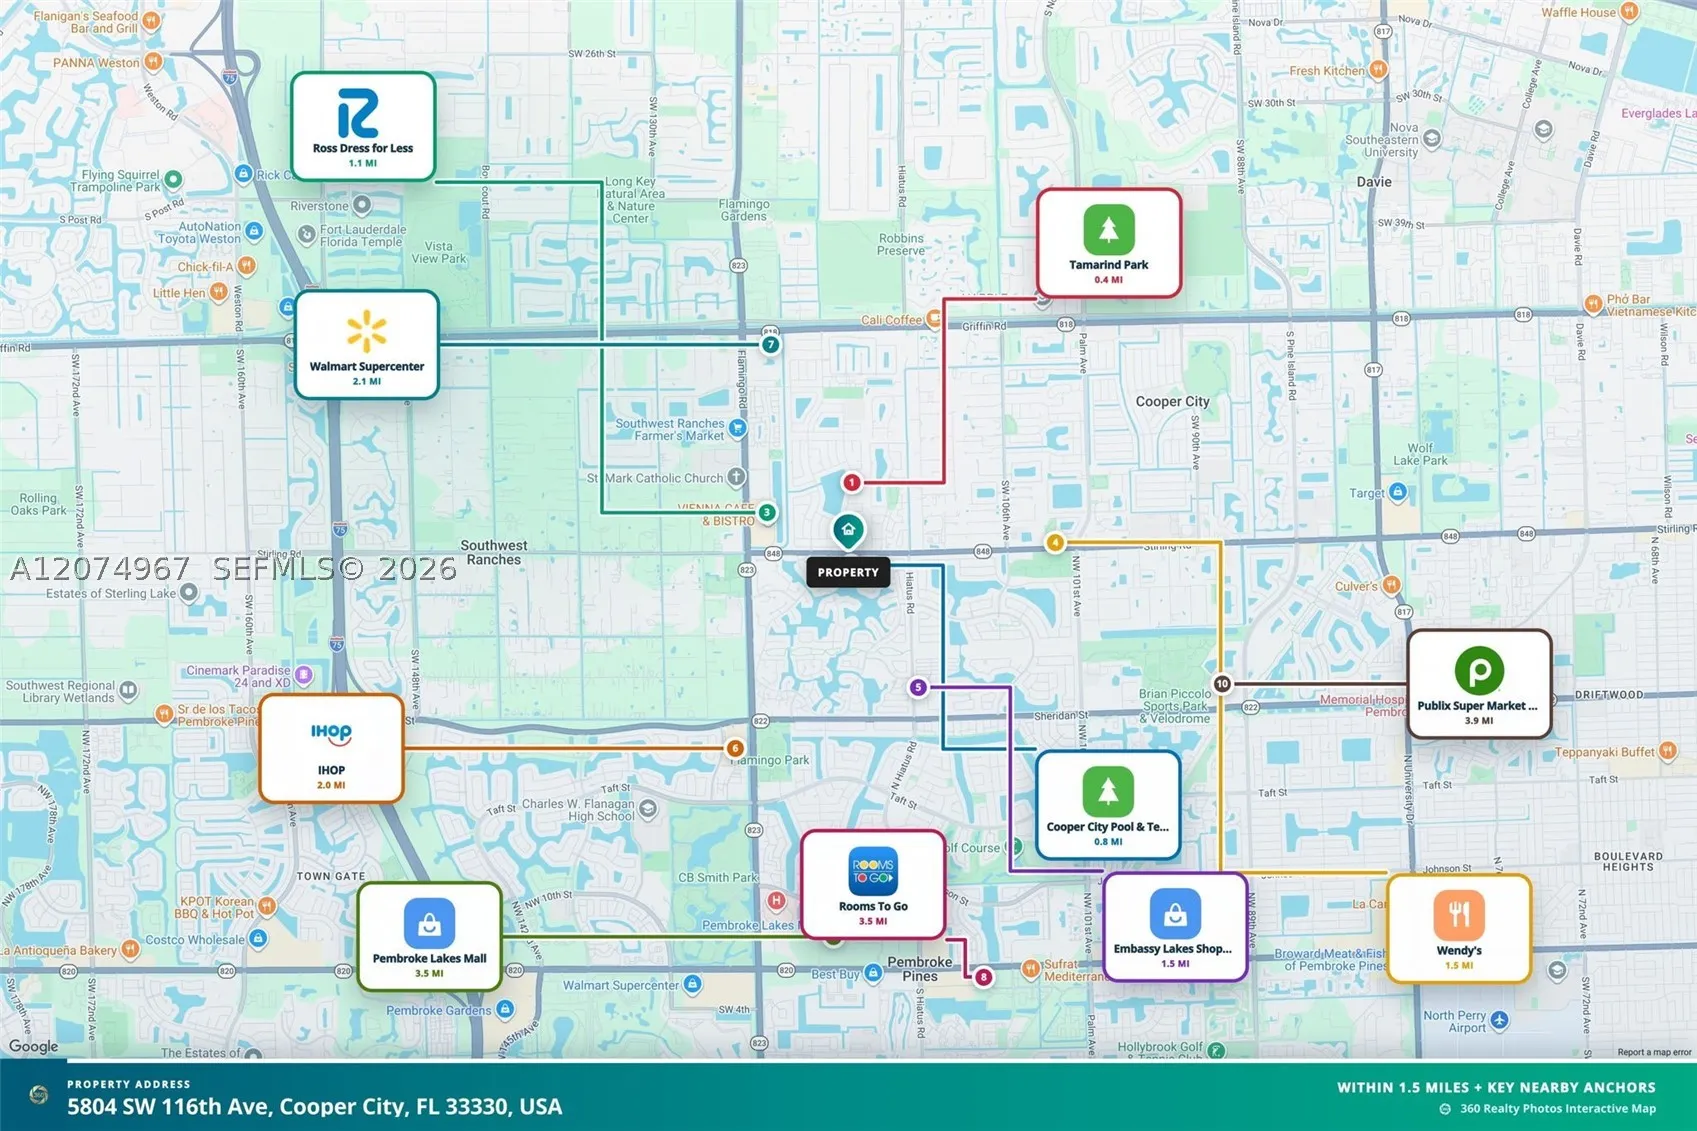Open the Teppanyaki Buffet restaurant pin
This screenshot has height=1131, width=1697.
tap(1667, 751)
